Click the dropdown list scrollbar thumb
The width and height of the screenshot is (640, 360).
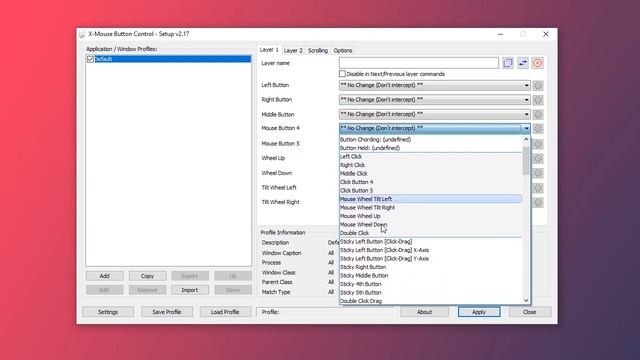click(x=526, y=161)
